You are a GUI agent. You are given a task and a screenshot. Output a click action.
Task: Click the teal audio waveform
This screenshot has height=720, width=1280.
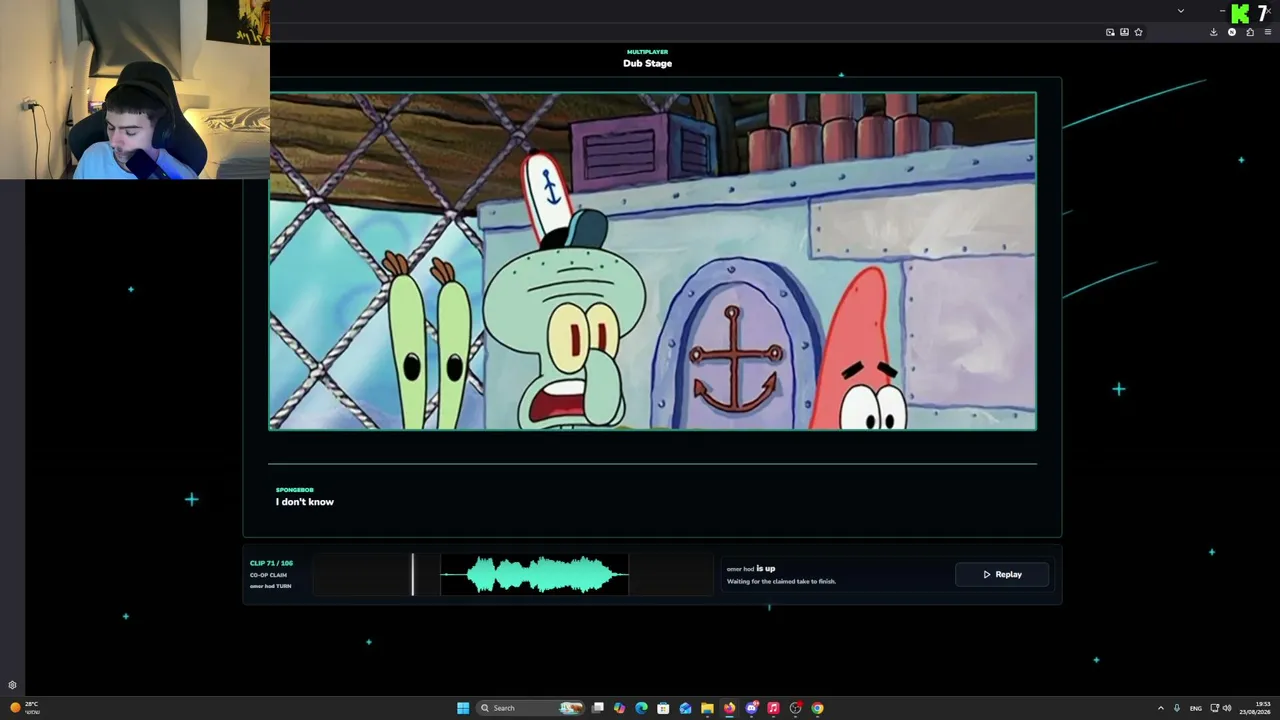535,574
